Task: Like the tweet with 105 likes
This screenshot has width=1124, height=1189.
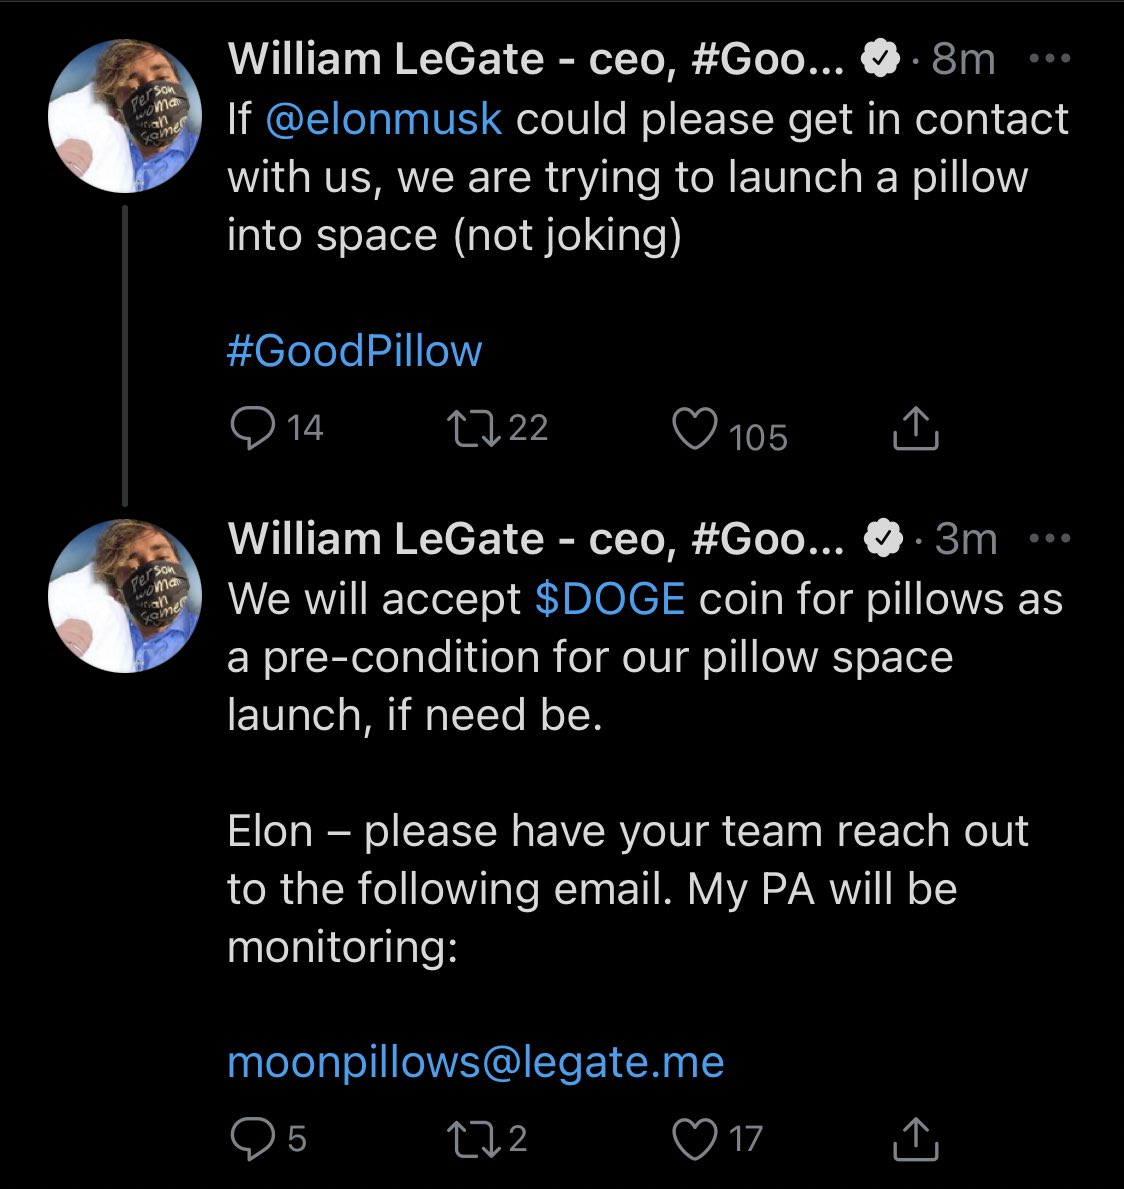Action: coord(694,428)
